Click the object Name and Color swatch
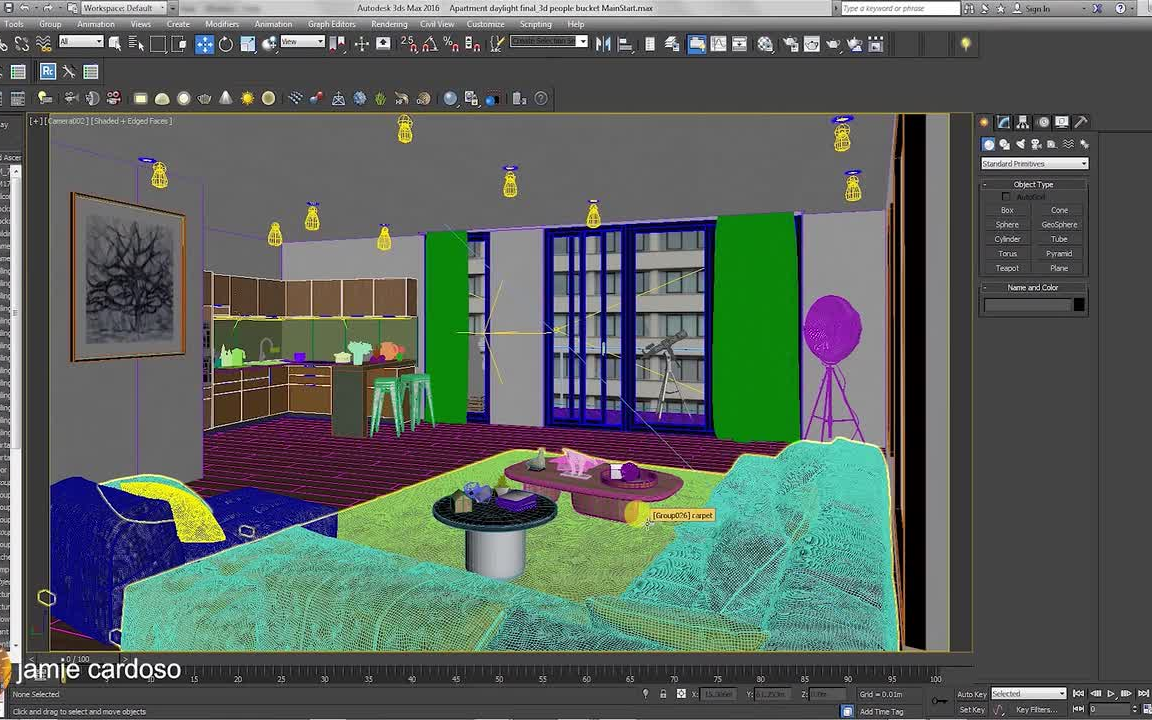This screenshot has width=1152, height=720. pos(1078,304)
